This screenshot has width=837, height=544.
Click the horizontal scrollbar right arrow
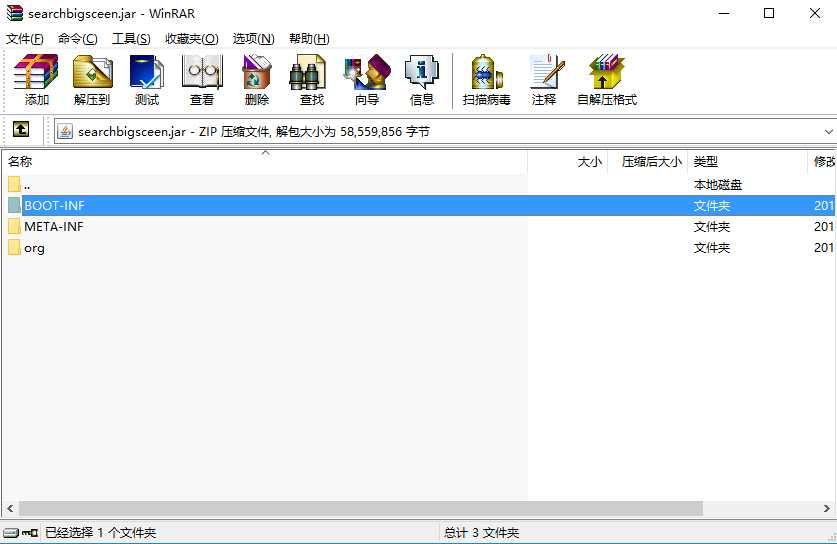(x=827, y=508)
